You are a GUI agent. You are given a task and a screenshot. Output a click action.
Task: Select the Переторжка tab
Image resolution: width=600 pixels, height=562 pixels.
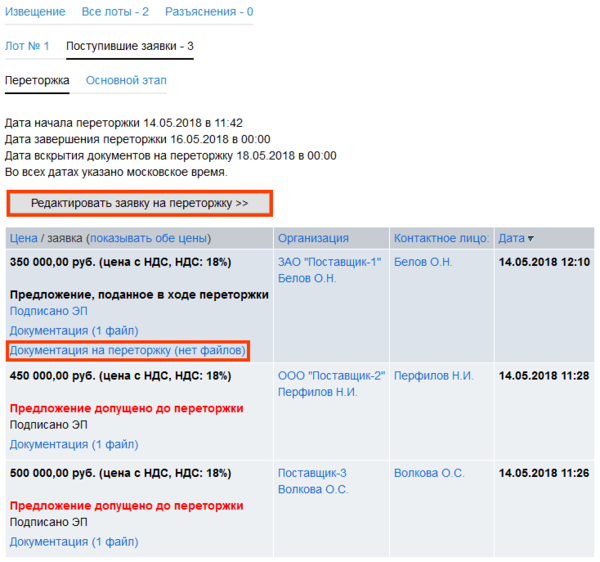37,80
